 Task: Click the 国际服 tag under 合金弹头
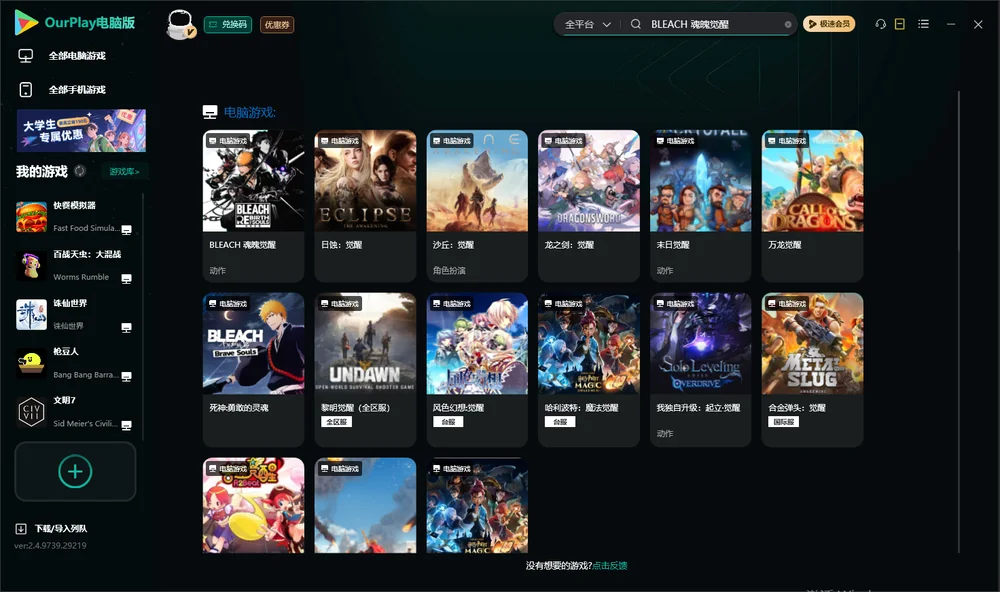click(x=784, y=422)
